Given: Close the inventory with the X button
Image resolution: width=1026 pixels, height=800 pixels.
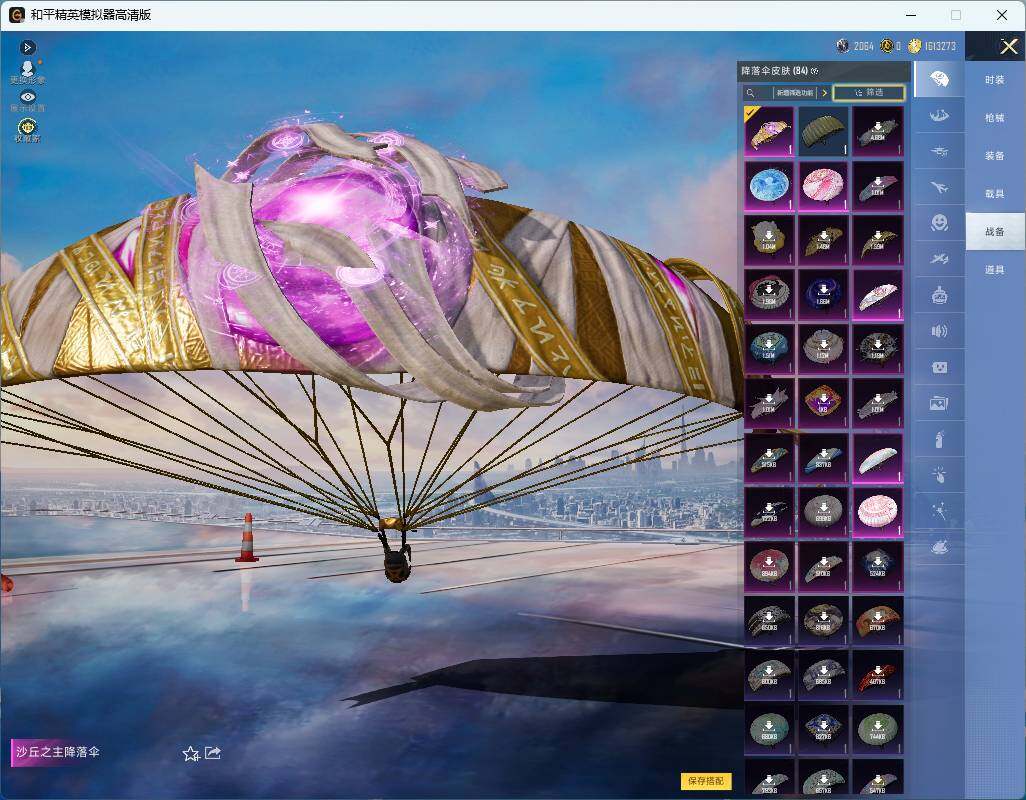Looking at the screenshot, I should pos(1008,46).
